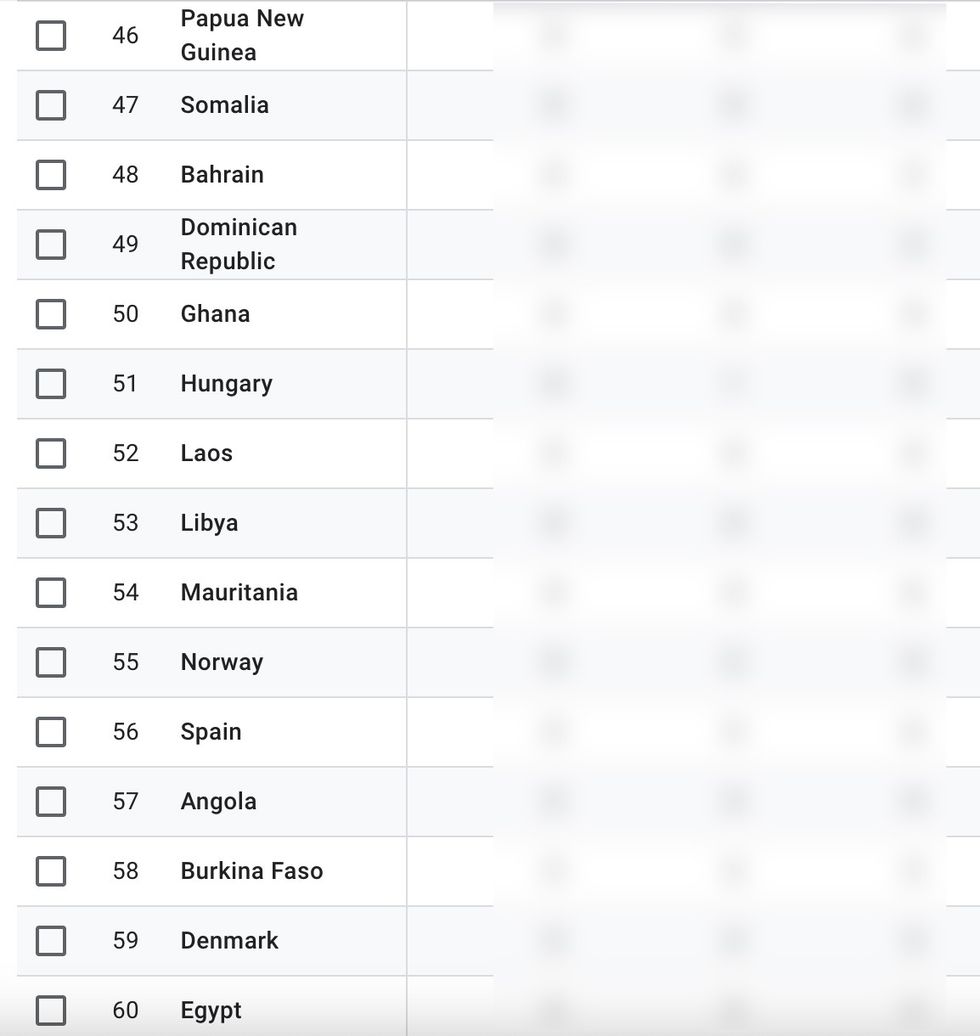Tick the checkbox next to Bahrain
Viewport: 980px width, 1036px height.
[x=51, y=175]
